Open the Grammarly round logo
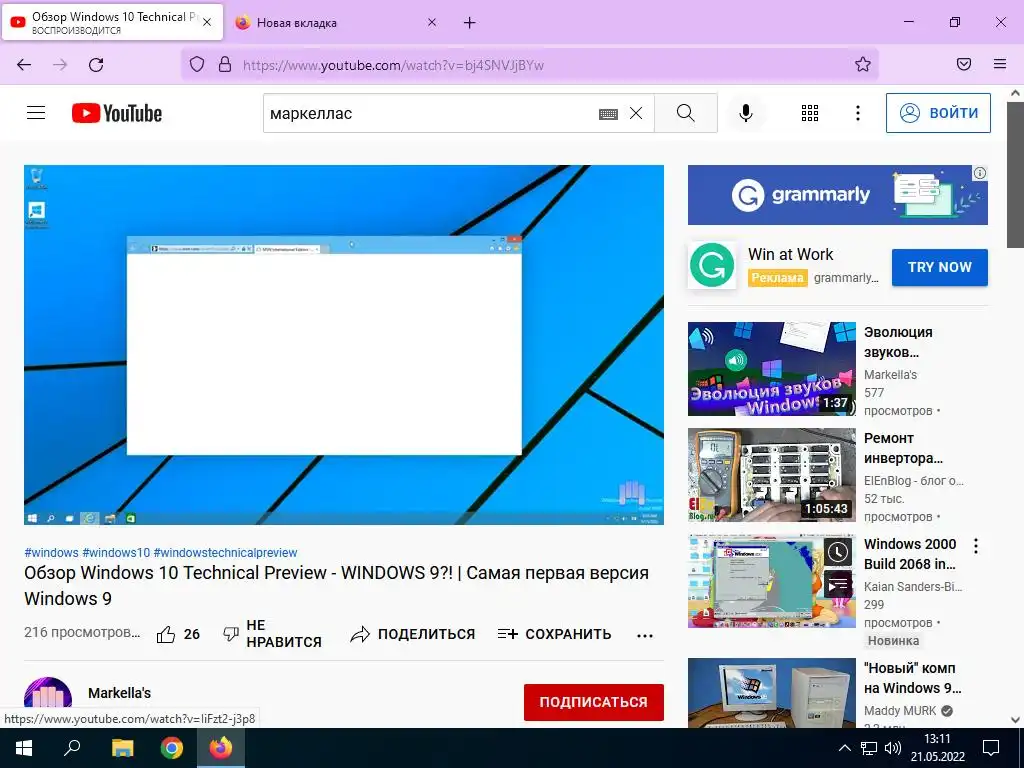This screenshot has width=1024, height=768. tap(712, 265)
